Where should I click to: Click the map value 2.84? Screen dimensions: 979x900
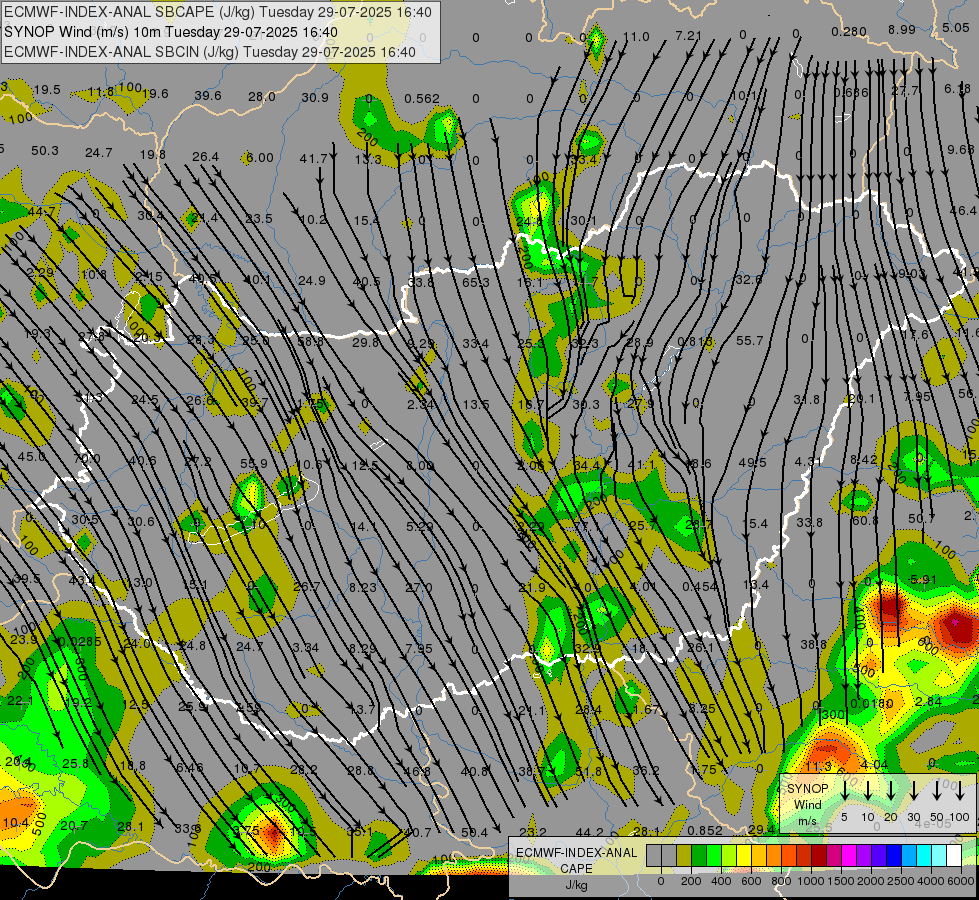928,701
